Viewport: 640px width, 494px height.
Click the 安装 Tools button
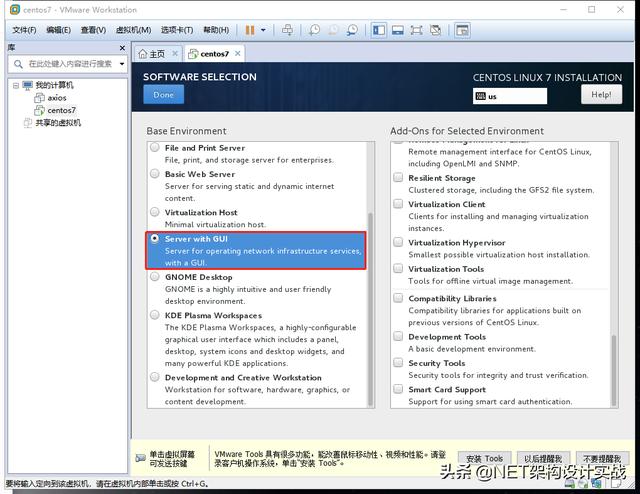point(484,459)
